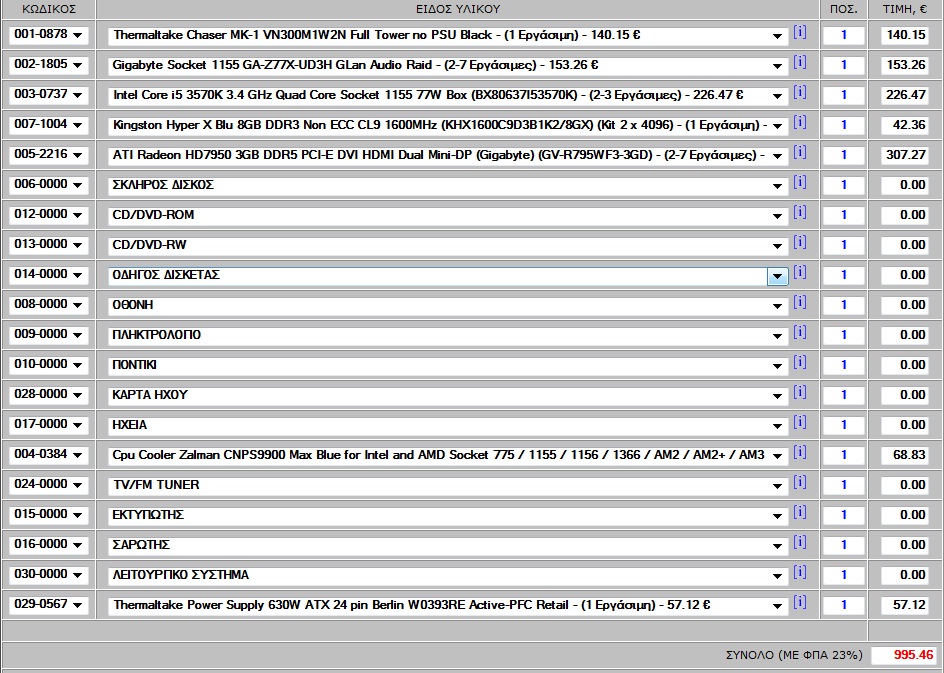Click quantity field for ΟΘΟΝΗ row
The image size is (944, 673).
[843, 305]
